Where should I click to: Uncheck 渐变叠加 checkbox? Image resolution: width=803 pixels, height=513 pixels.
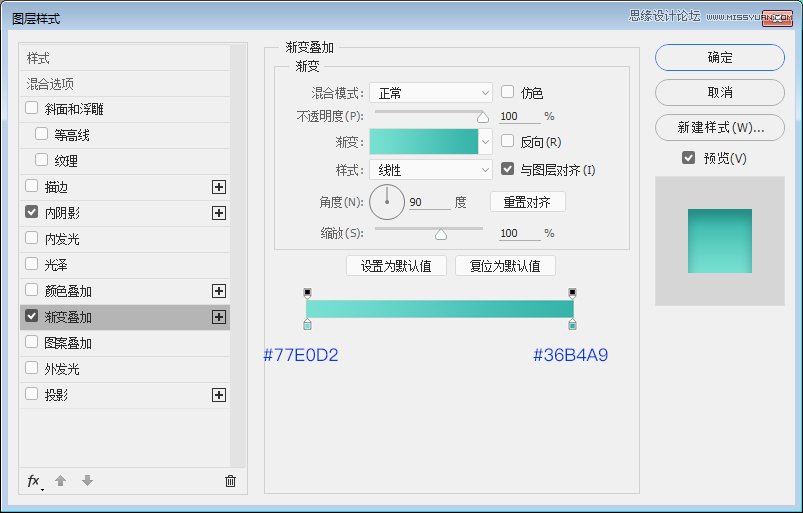click(x=31, y=316)
